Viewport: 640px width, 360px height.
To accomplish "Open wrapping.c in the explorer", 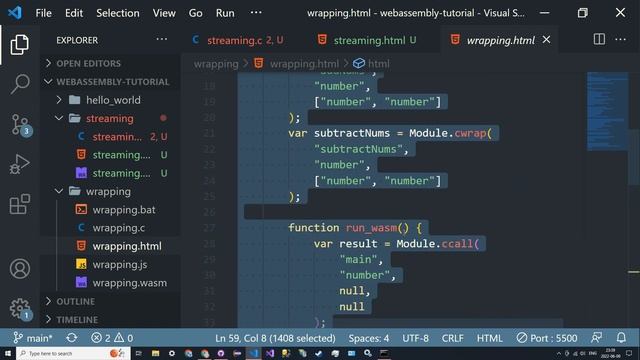I will (x=110, y=228).
